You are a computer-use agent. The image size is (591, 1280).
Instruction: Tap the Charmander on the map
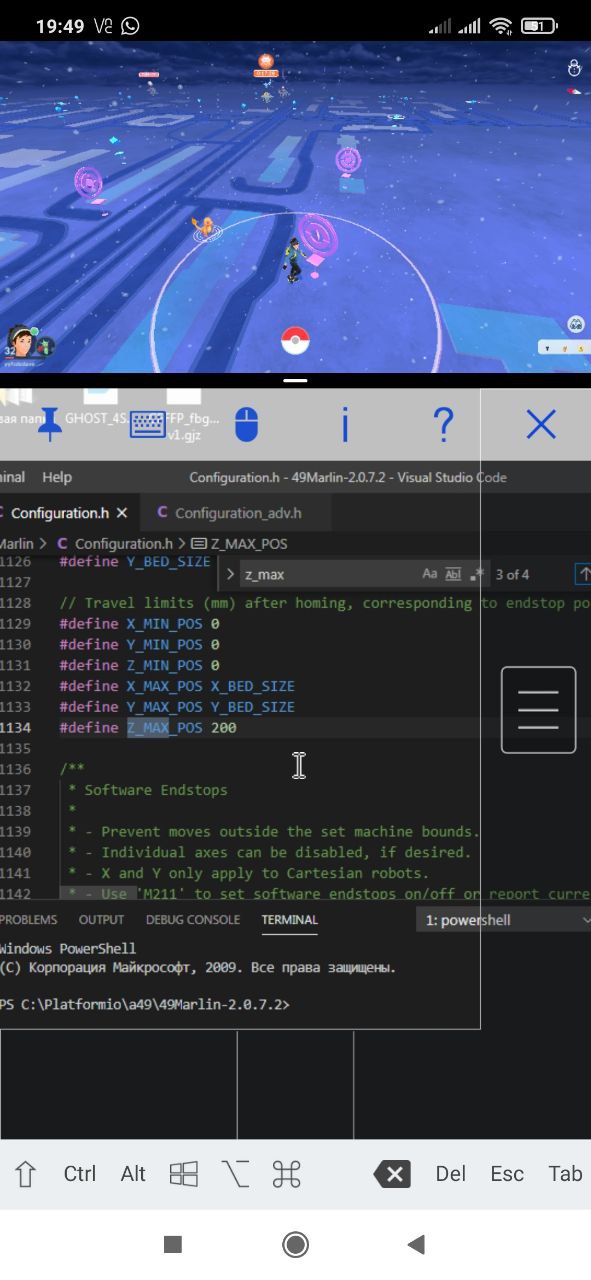tap(207, 227)
